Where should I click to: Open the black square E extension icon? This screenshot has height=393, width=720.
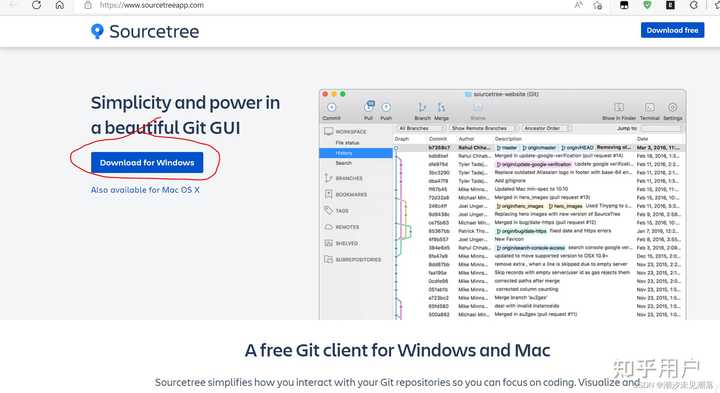[670, 5]
